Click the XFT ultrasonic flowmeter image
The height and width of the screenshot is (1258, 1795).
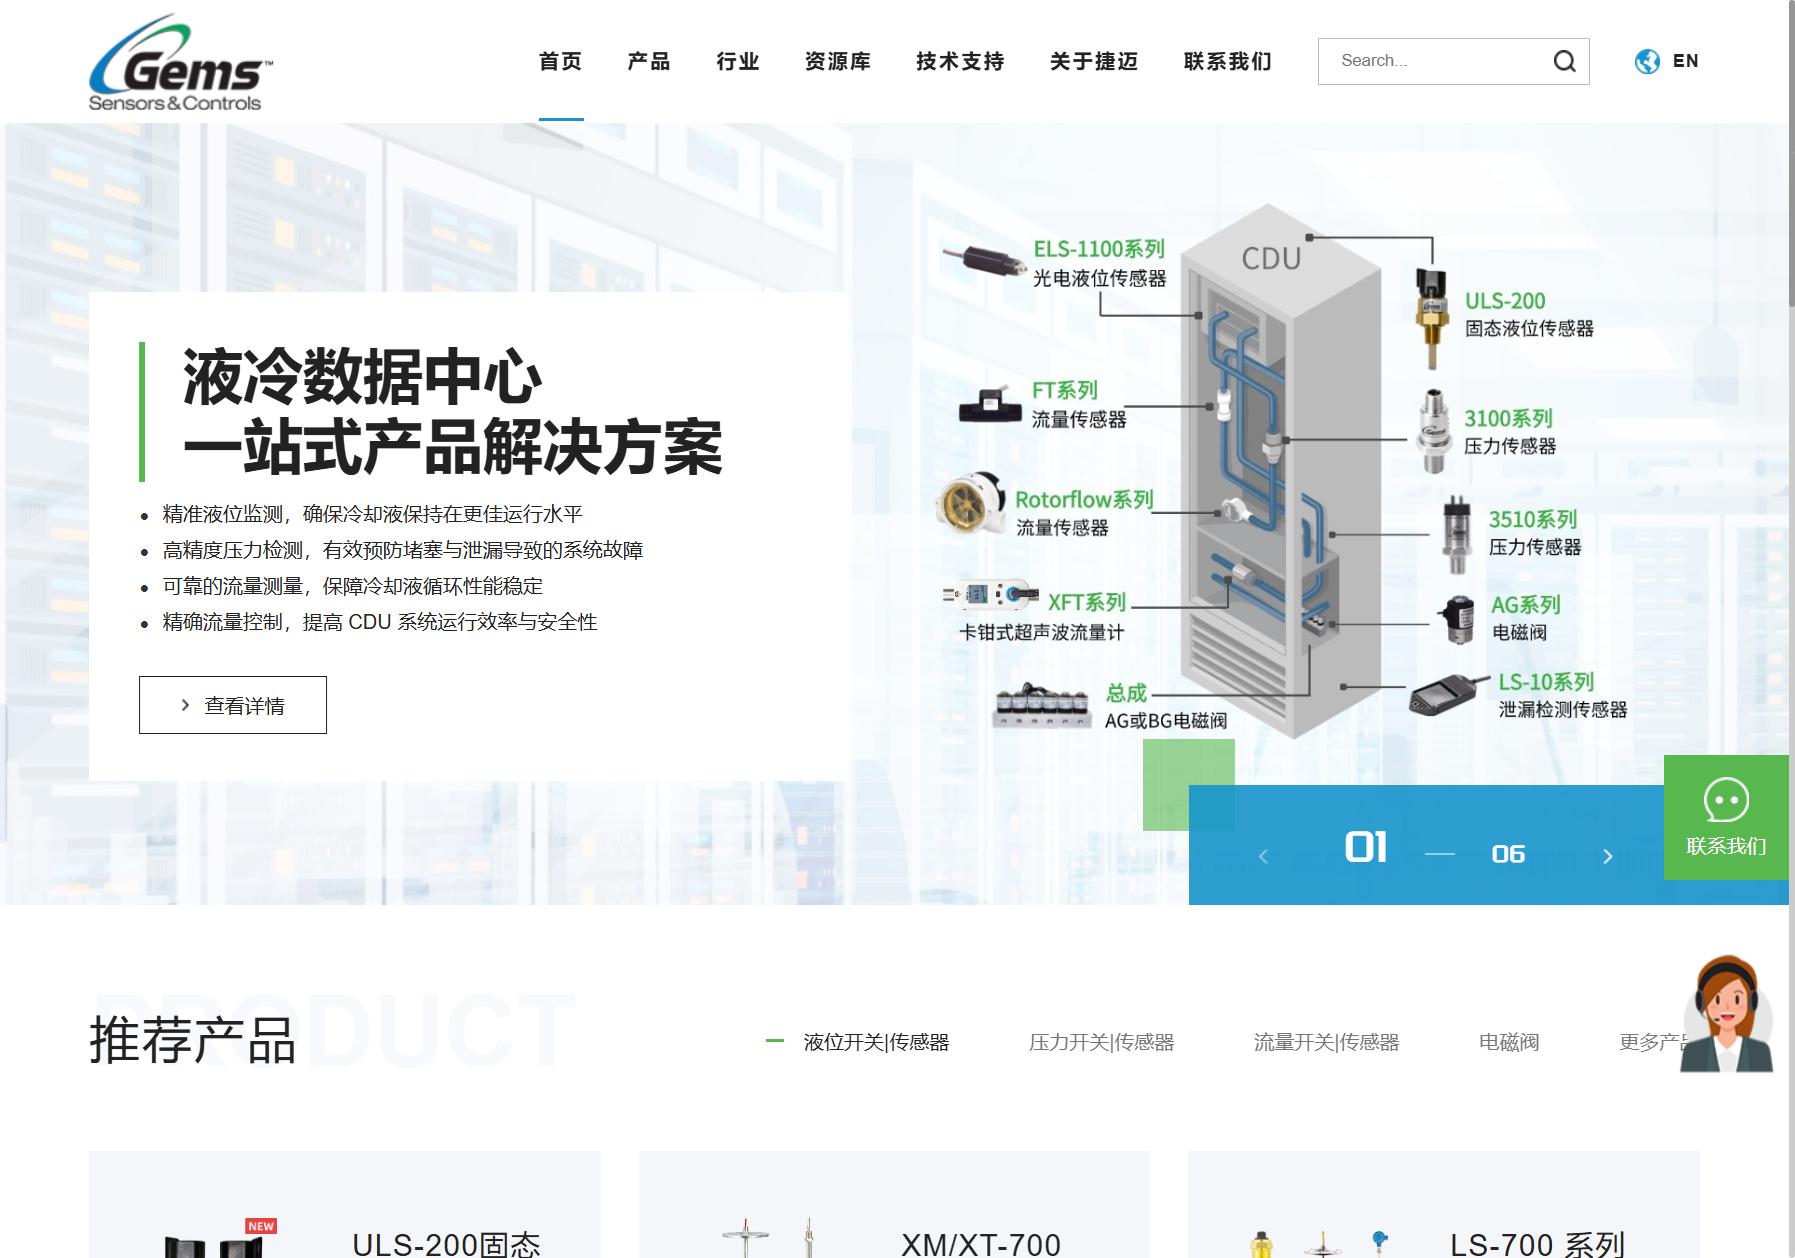pyautogui.click(x=990, y=594)
